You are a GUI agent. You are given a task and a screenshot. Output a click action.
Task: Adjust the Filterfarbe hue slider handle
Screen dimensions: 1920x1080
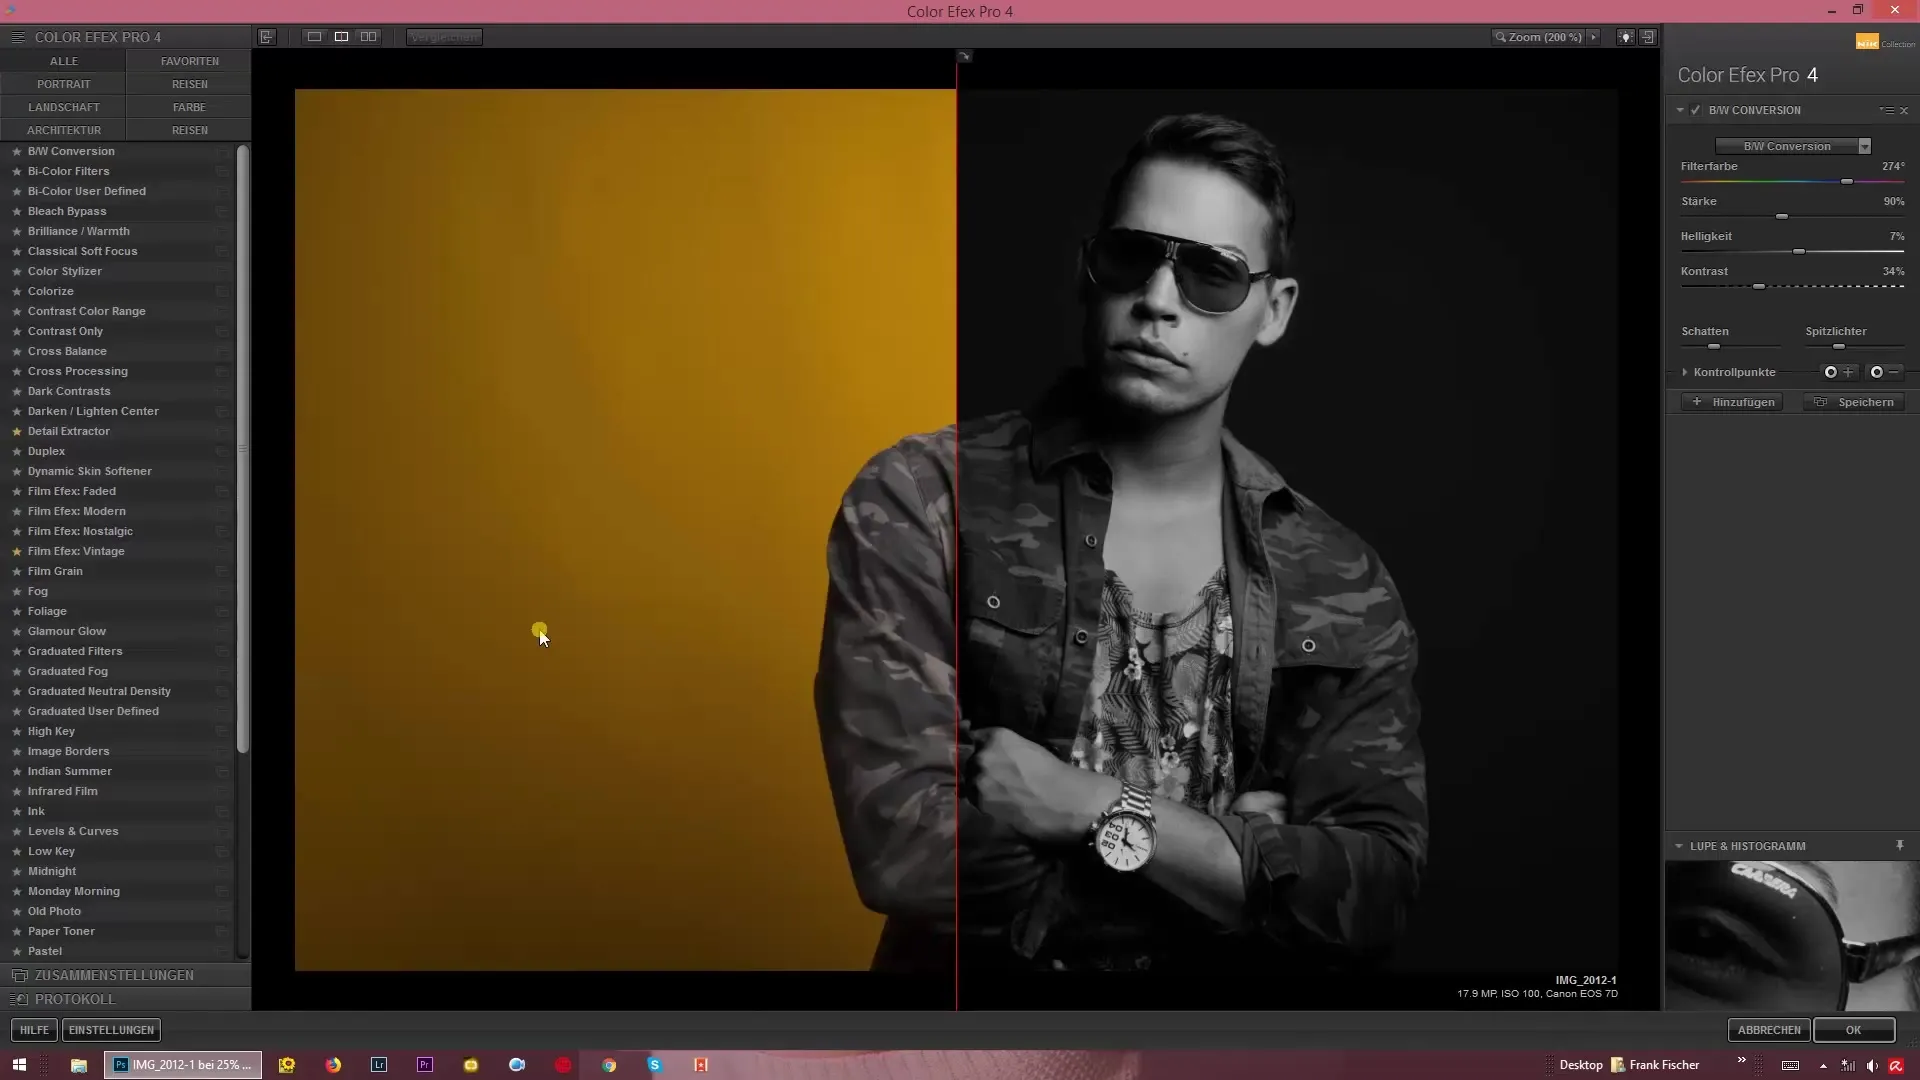[1847, 181]
